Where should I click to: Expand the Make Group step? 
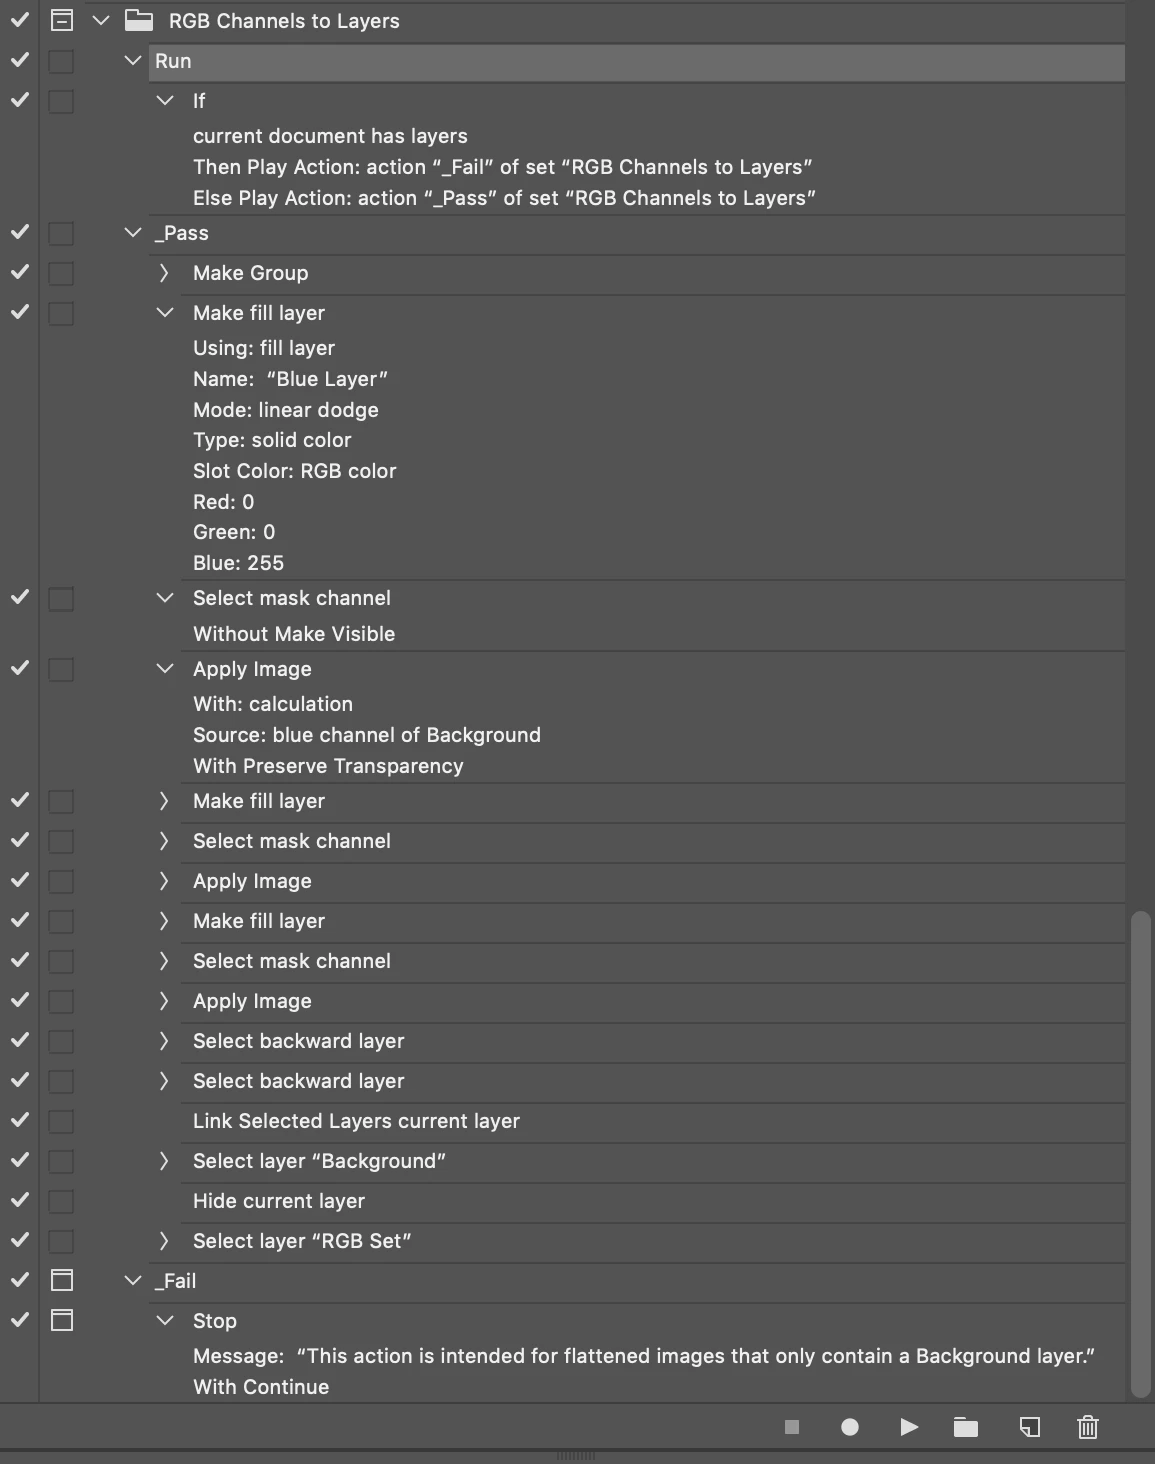click(x=165, y=272)
